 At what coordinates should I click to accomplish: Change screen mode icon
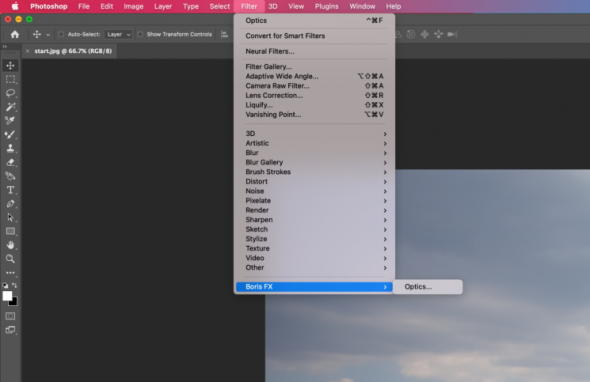(x=10, y=330)
